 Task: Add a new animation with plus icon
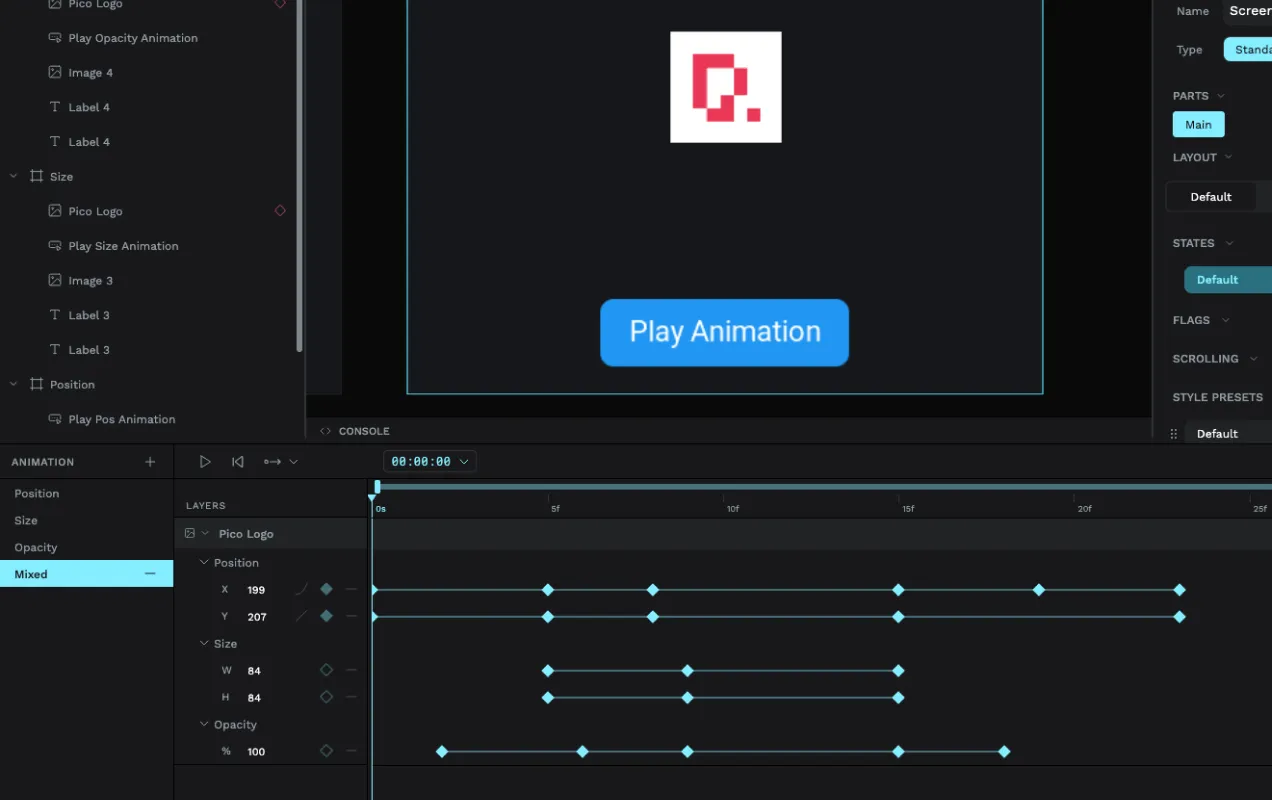[150, 462]
